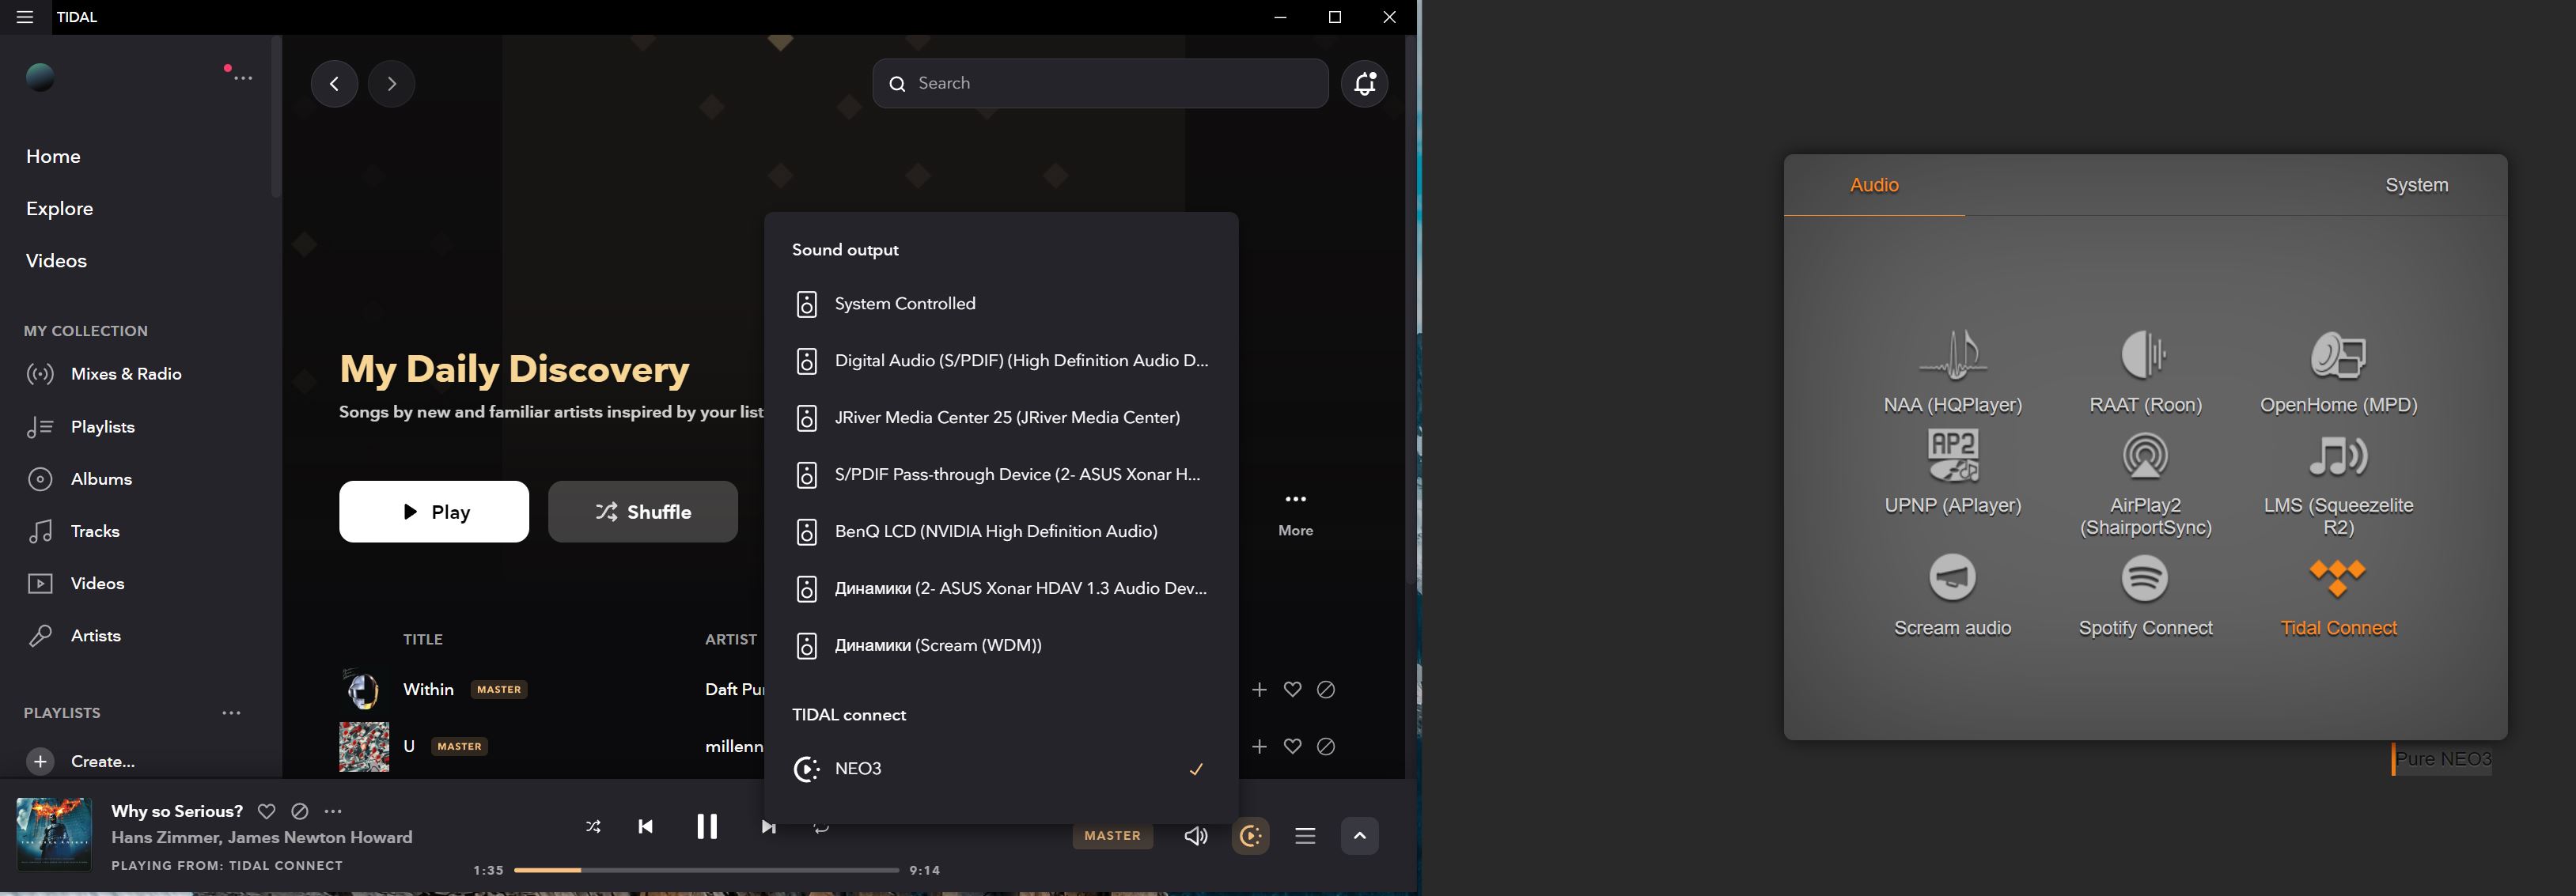Click the Tidal Connect icon in Audio panel
This screenshot has width=2576, height=896.
pyautogui.click(x=2337, y=579)
